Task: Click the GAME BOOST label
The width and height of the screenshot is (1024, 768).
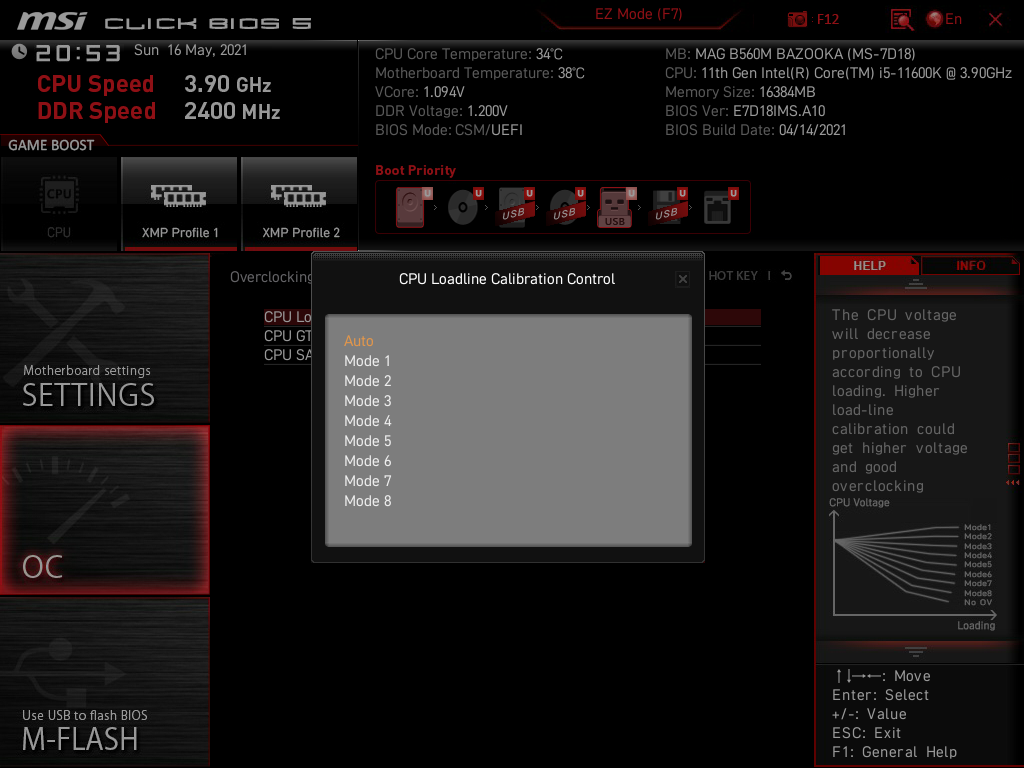Action: [51, 145]
